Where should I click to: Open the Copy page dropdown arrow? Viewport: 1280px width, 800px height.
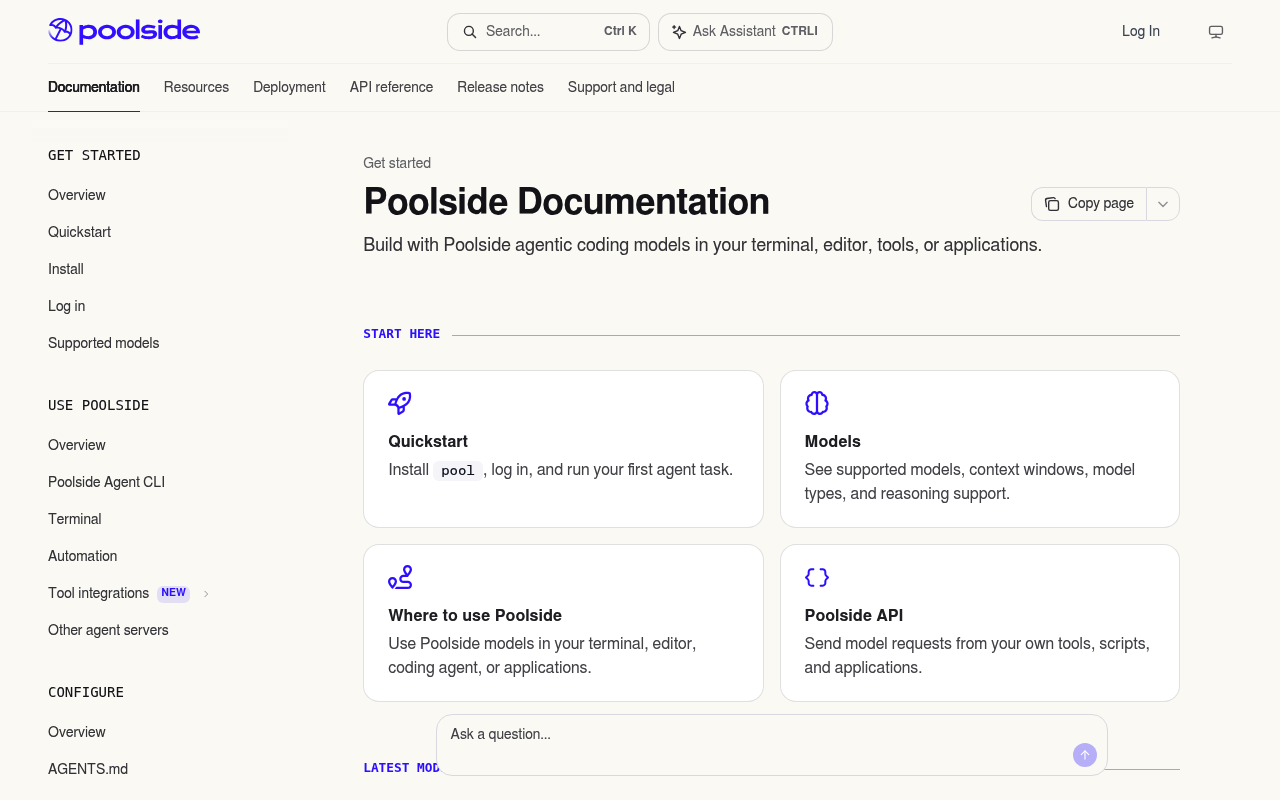1163,204
